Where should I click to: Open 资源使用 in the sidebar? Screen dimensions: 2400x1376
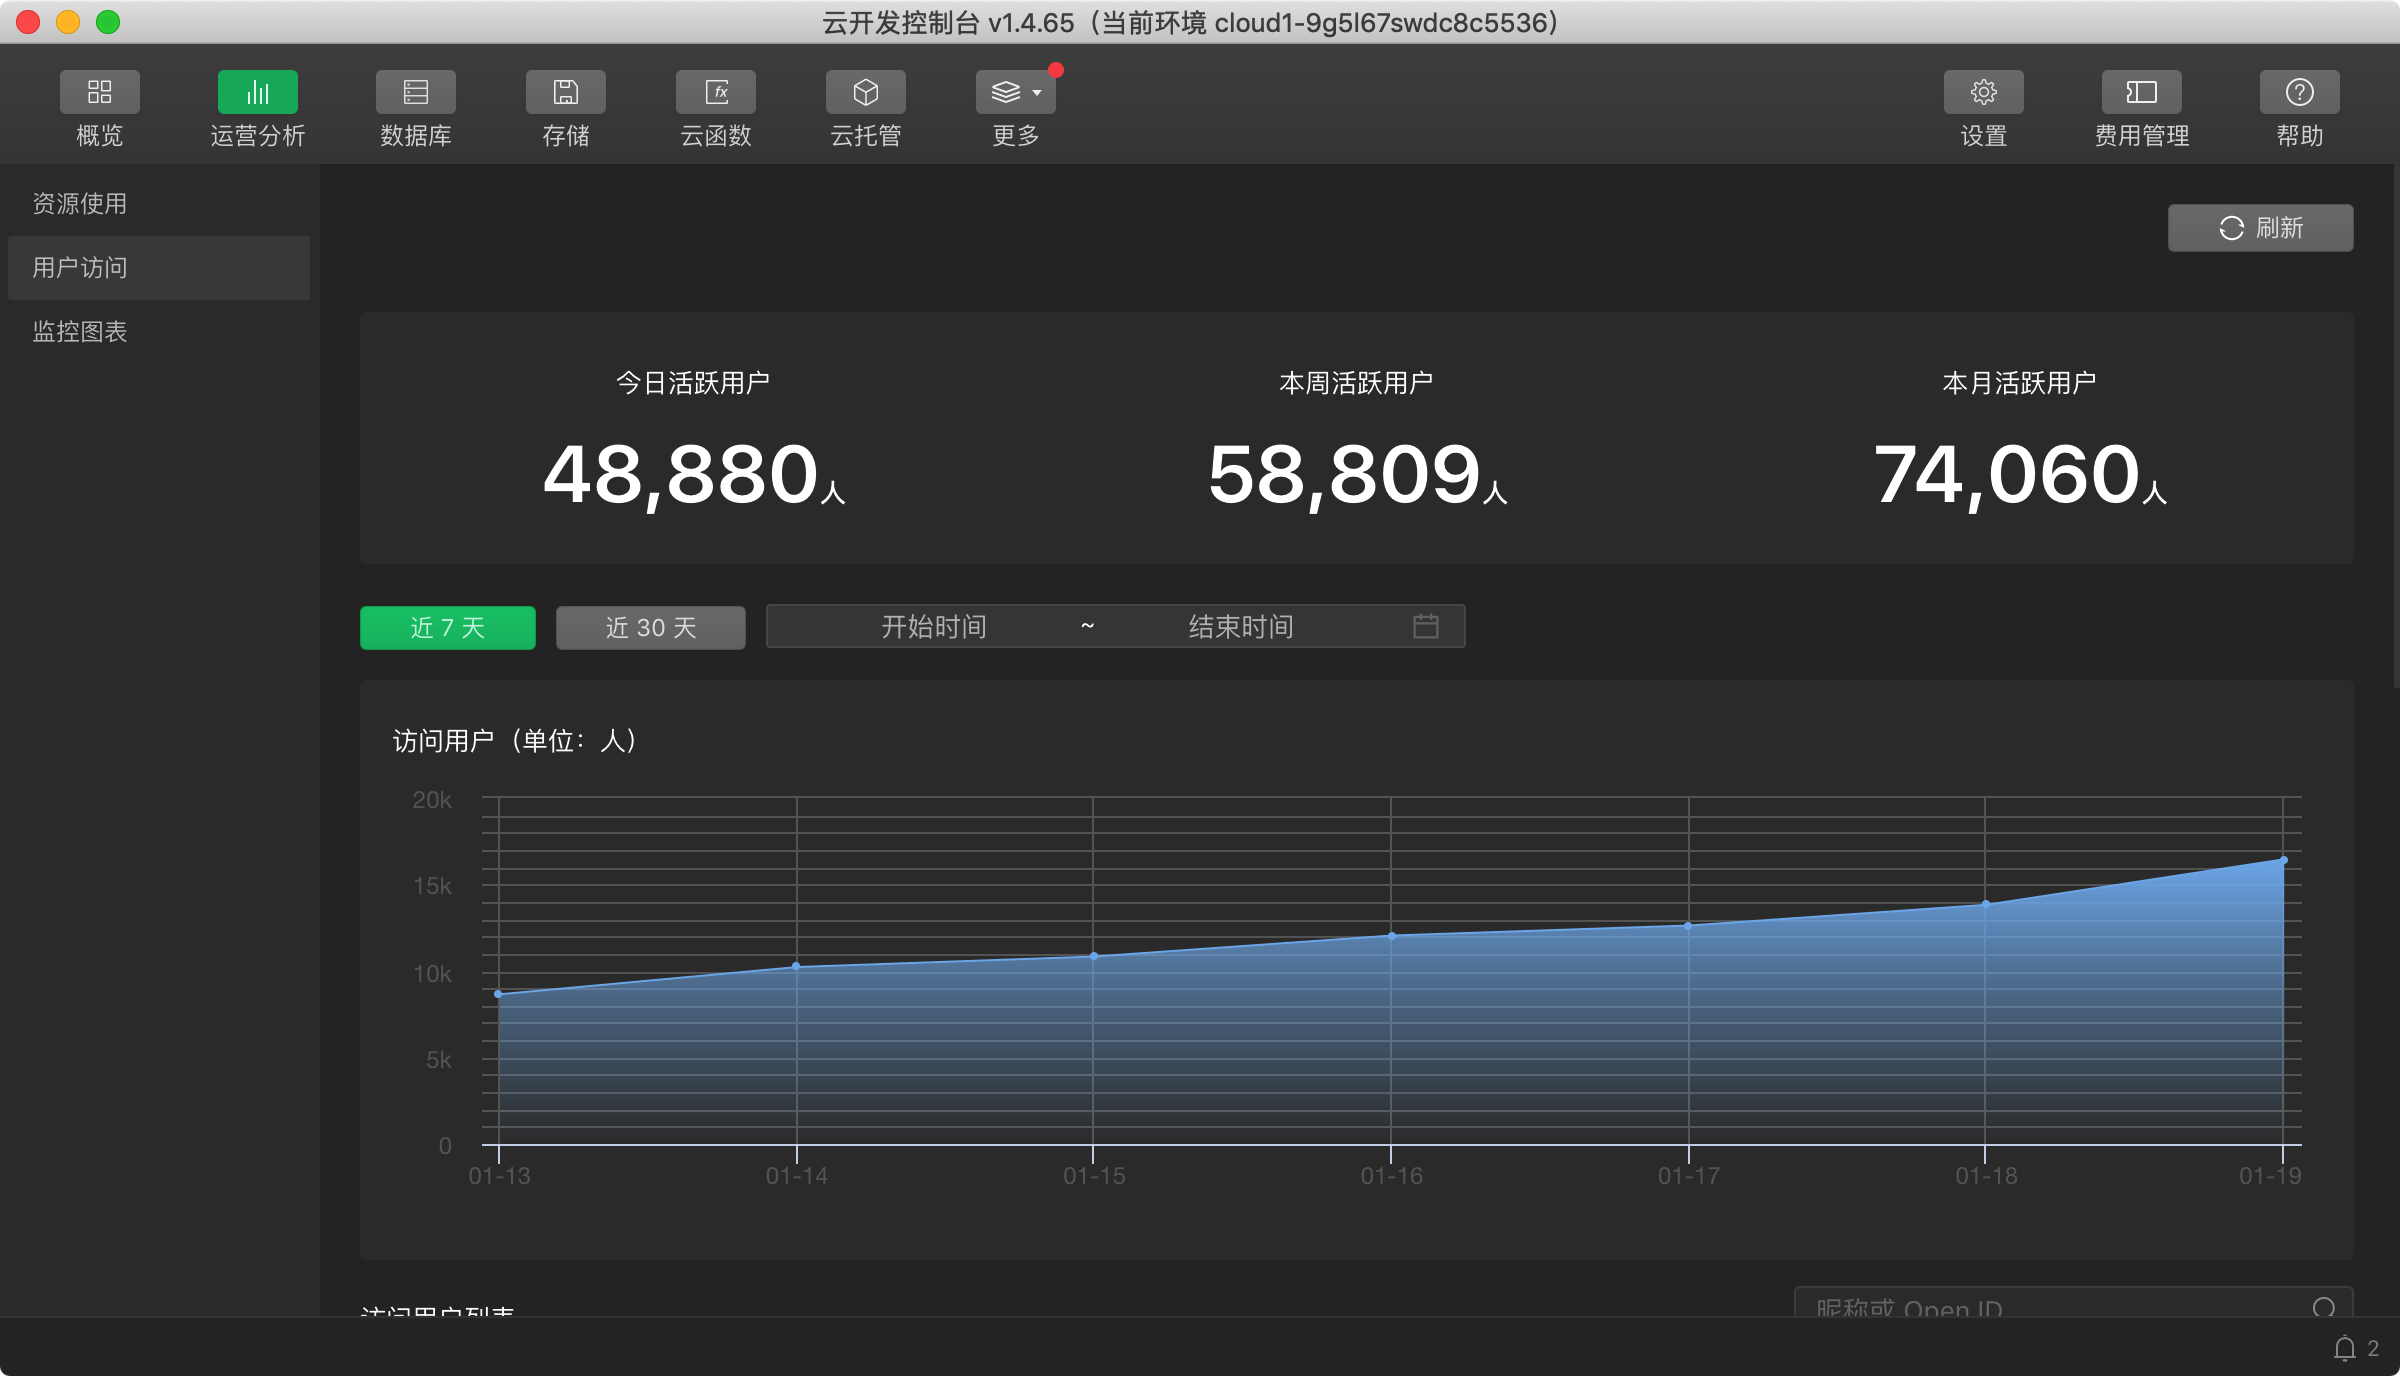click(80, 204)
